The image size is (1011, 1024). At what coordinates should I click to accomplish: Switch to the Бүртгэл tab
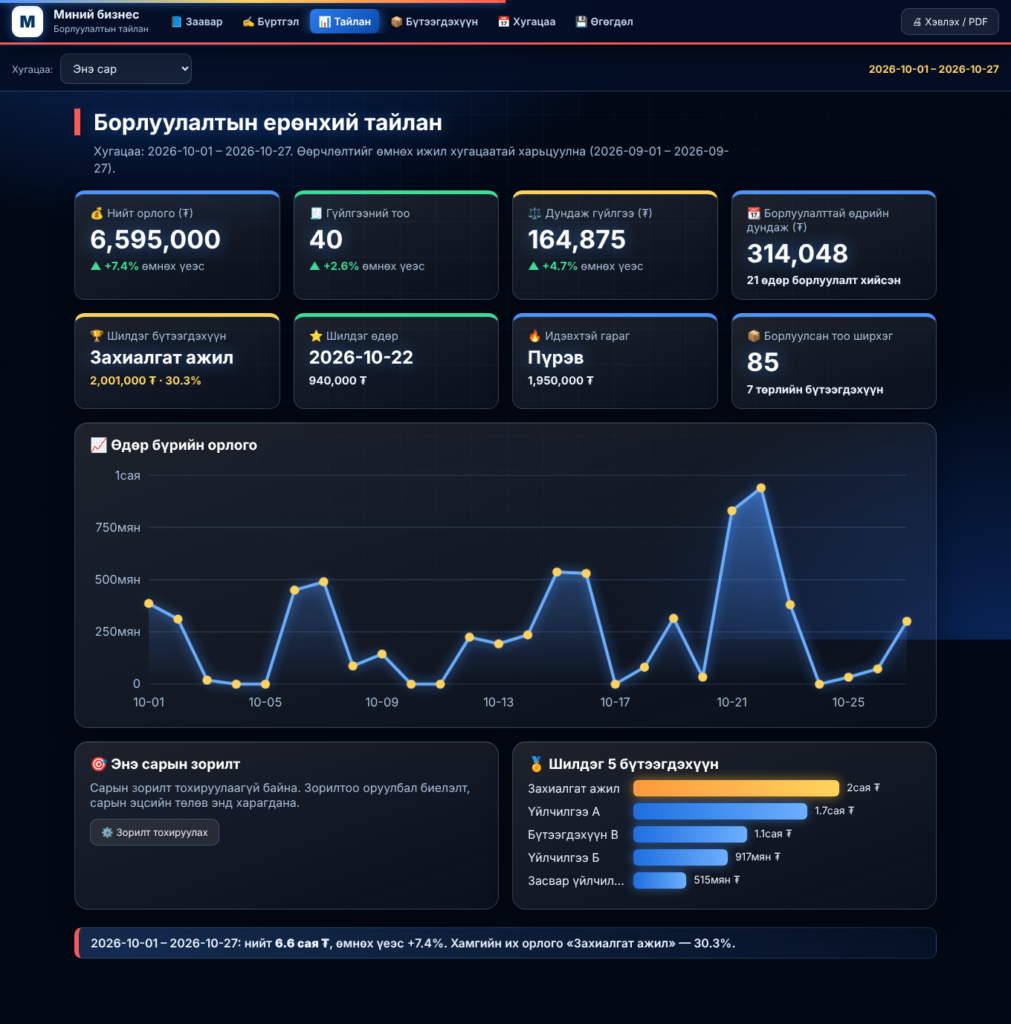coord(270,22)
